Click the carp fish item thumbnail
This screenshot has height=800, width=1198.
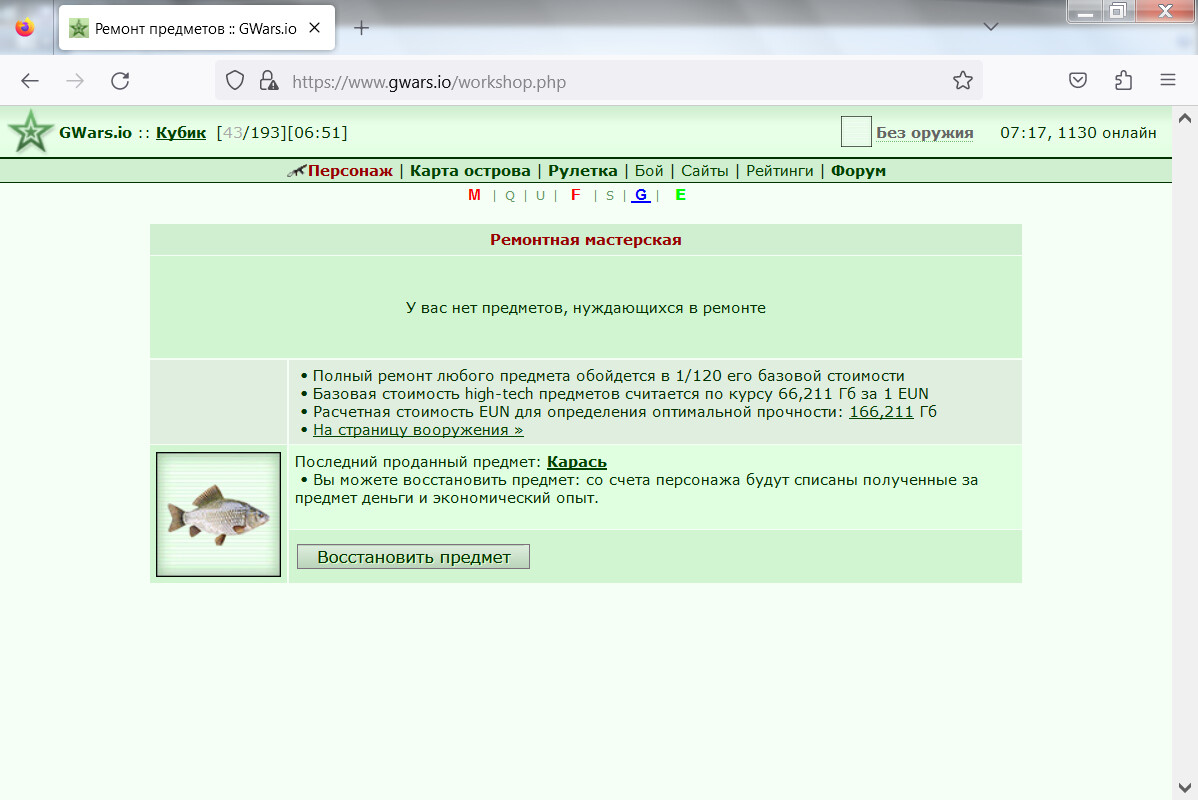tap(219, 514)
